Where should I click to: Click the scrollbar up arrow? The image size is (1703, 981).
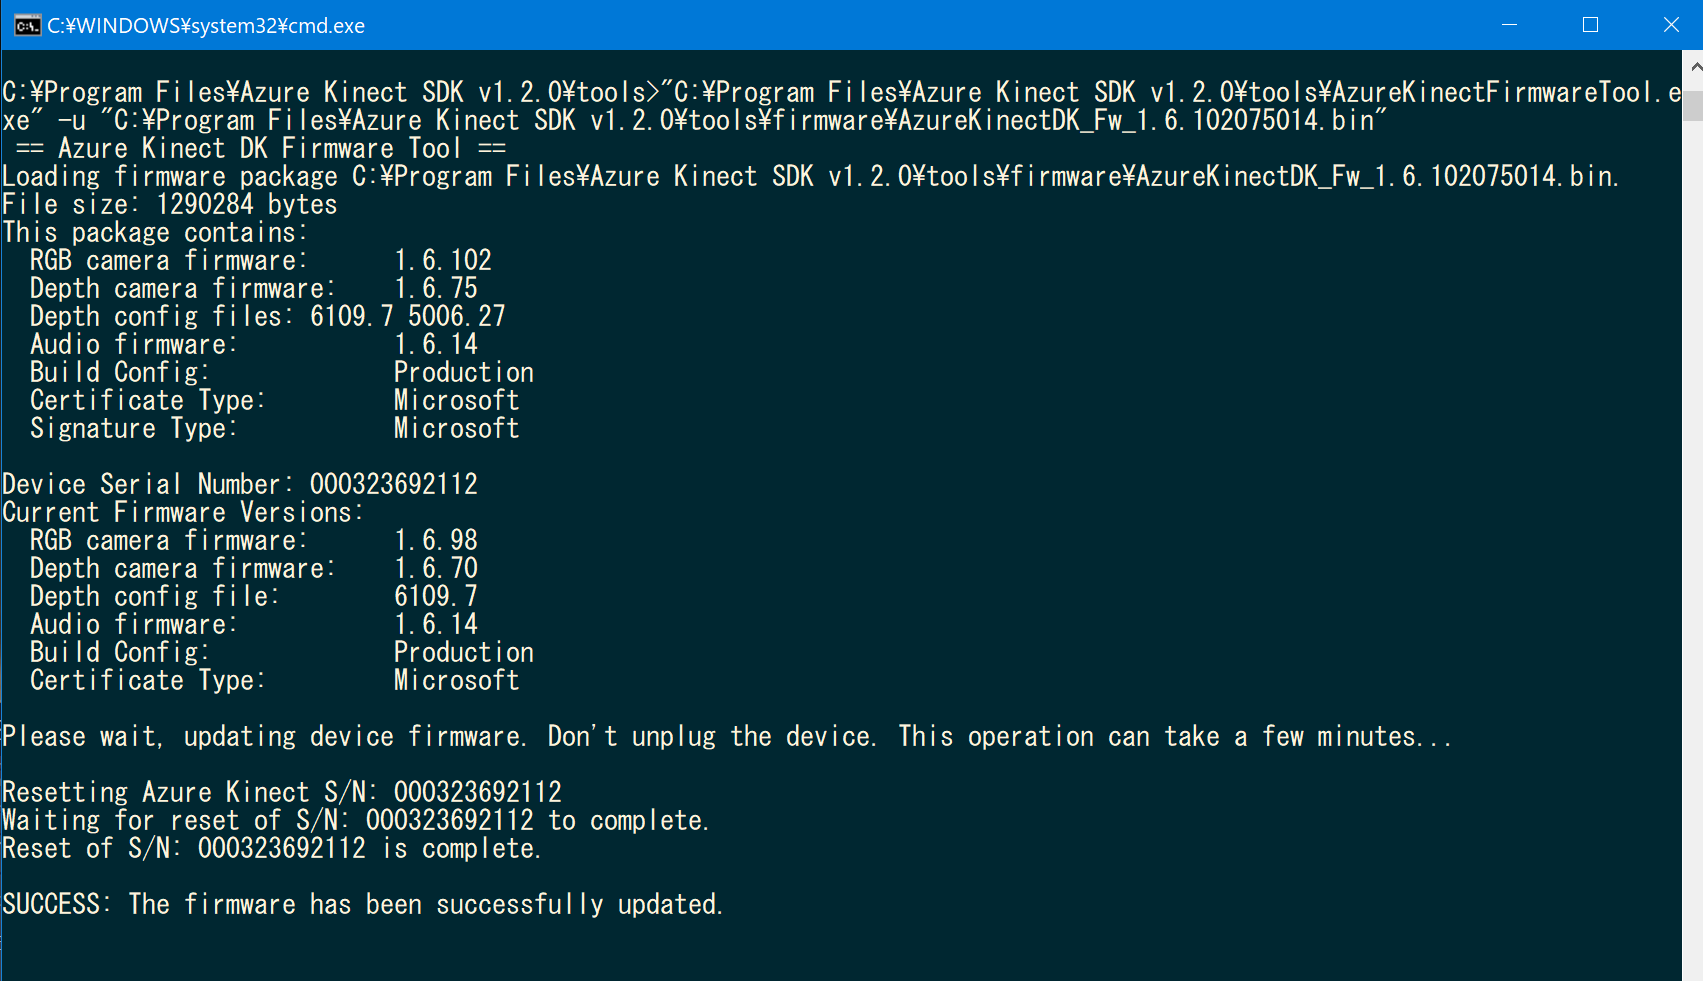coord(1693,67)
